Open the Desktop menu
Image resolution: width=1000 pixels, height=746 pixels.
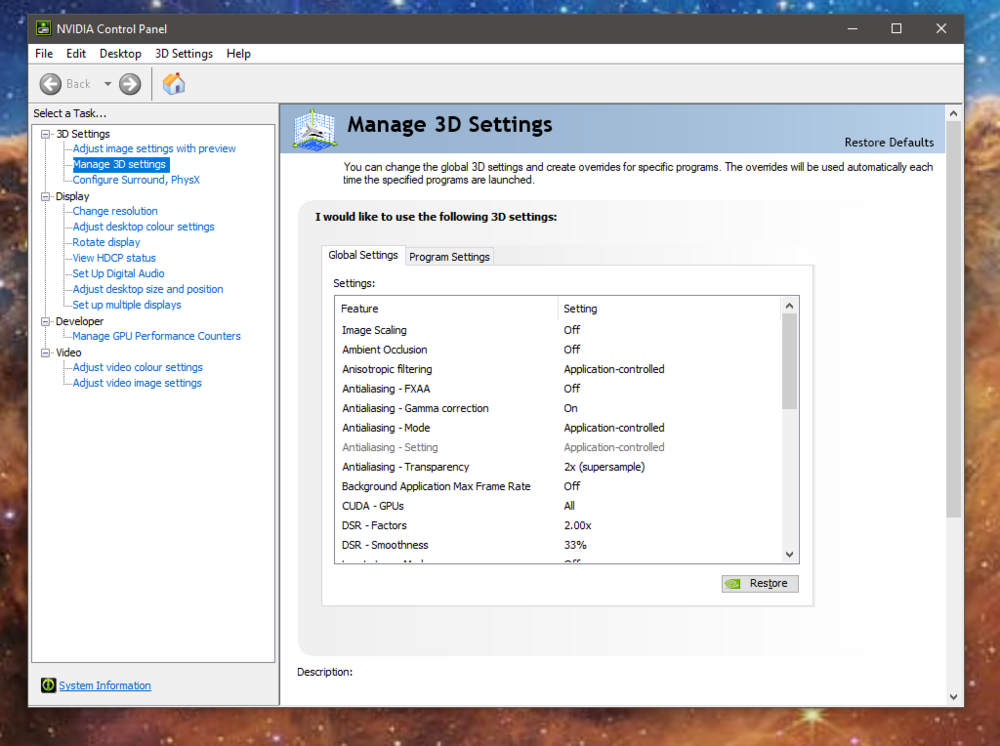tap(120, 54)
